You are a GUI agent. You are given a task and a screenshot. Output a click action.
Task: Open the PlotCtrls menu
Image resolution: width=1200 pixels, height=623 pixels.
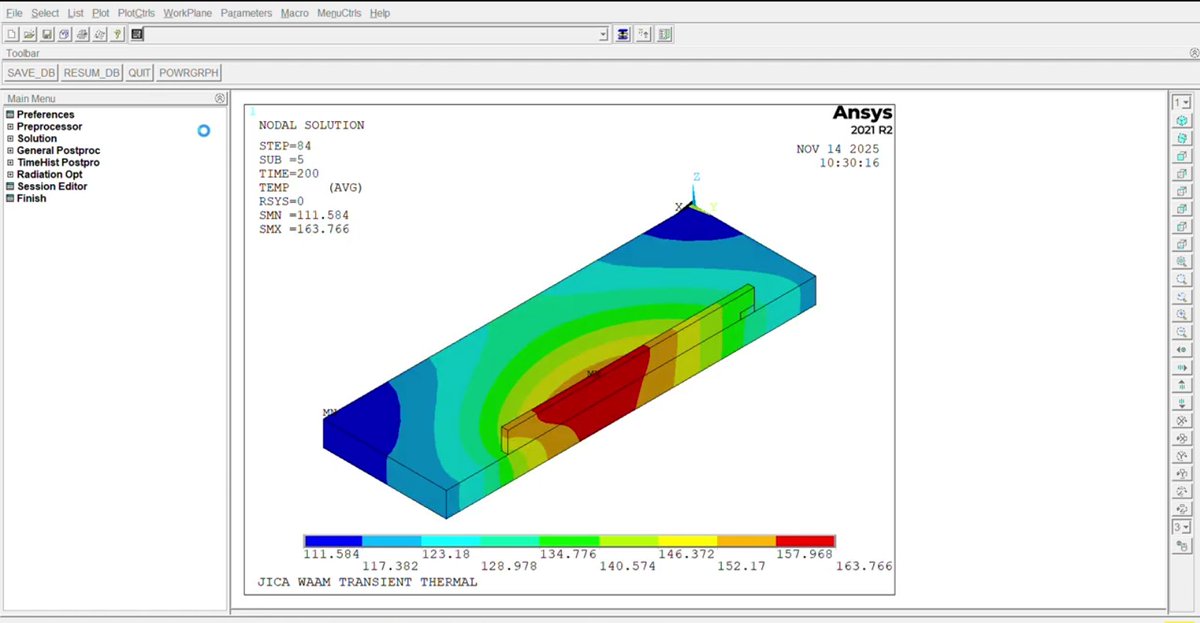(x=137, y=13)
